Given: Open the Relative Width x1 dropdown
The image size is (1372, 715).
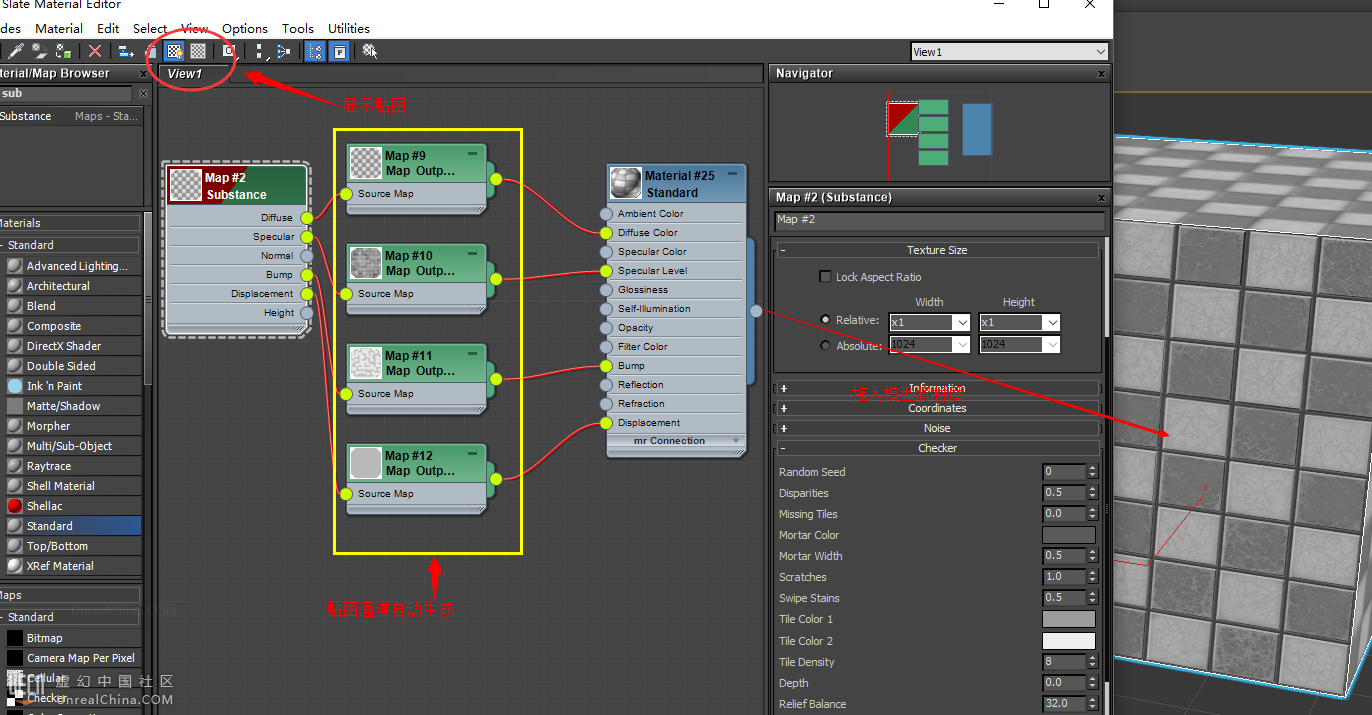Looking at the screenshot, I should tap(961, 323).
